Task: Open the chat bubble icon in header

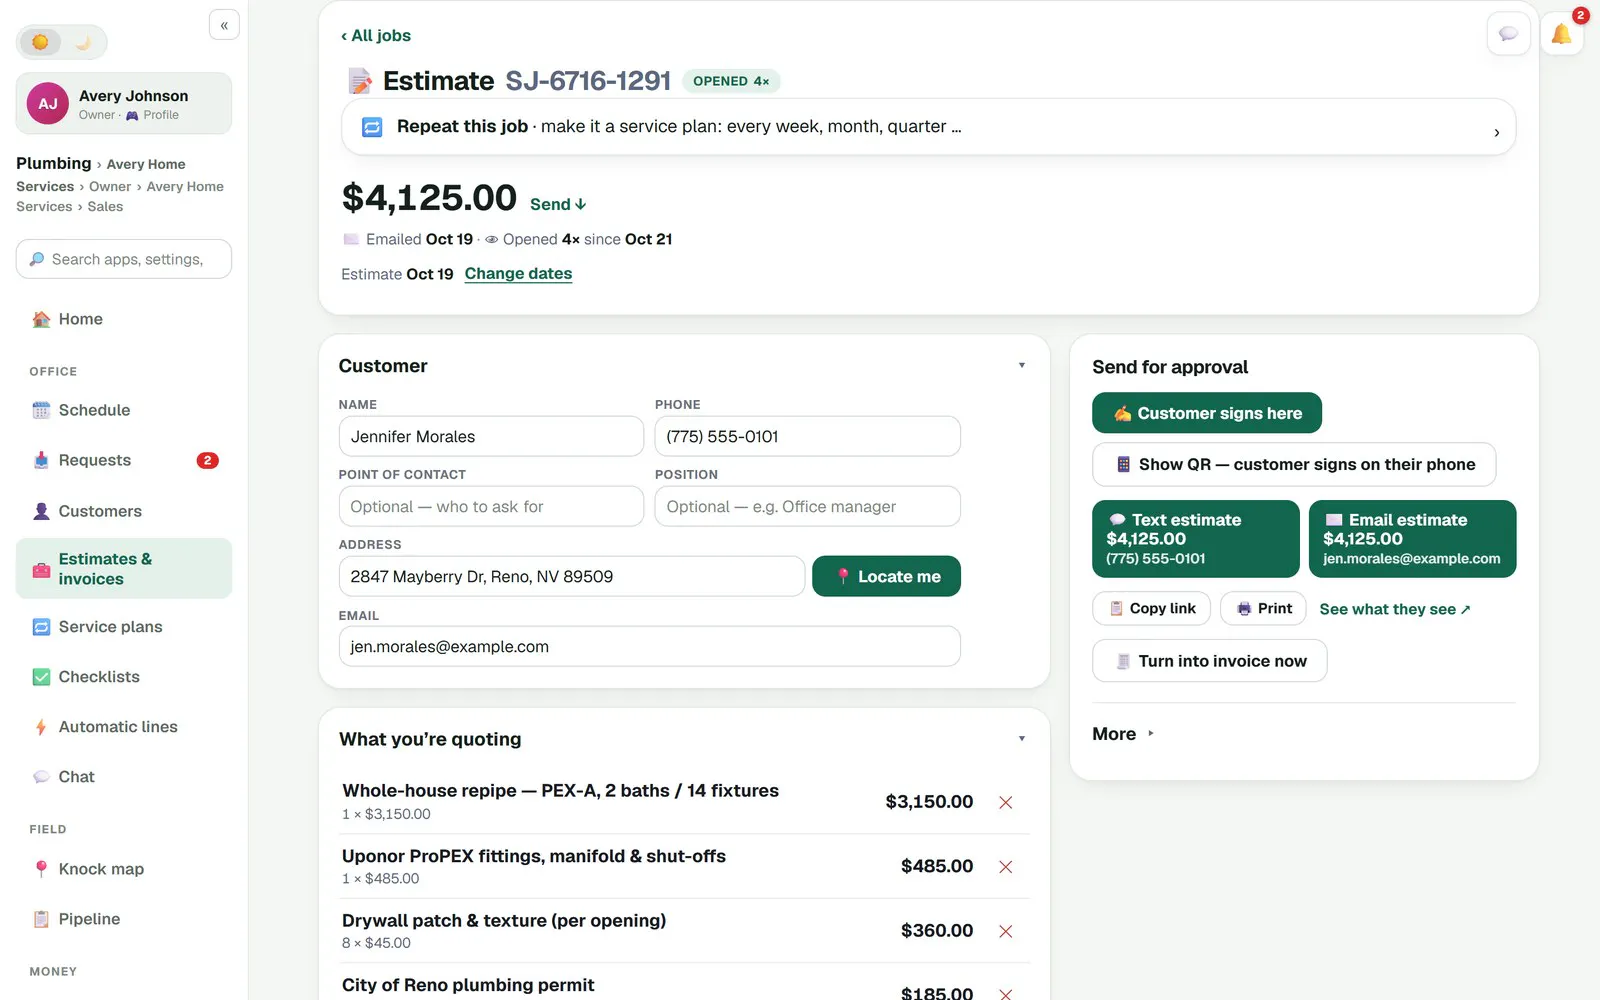Action: click(1508, 34)
